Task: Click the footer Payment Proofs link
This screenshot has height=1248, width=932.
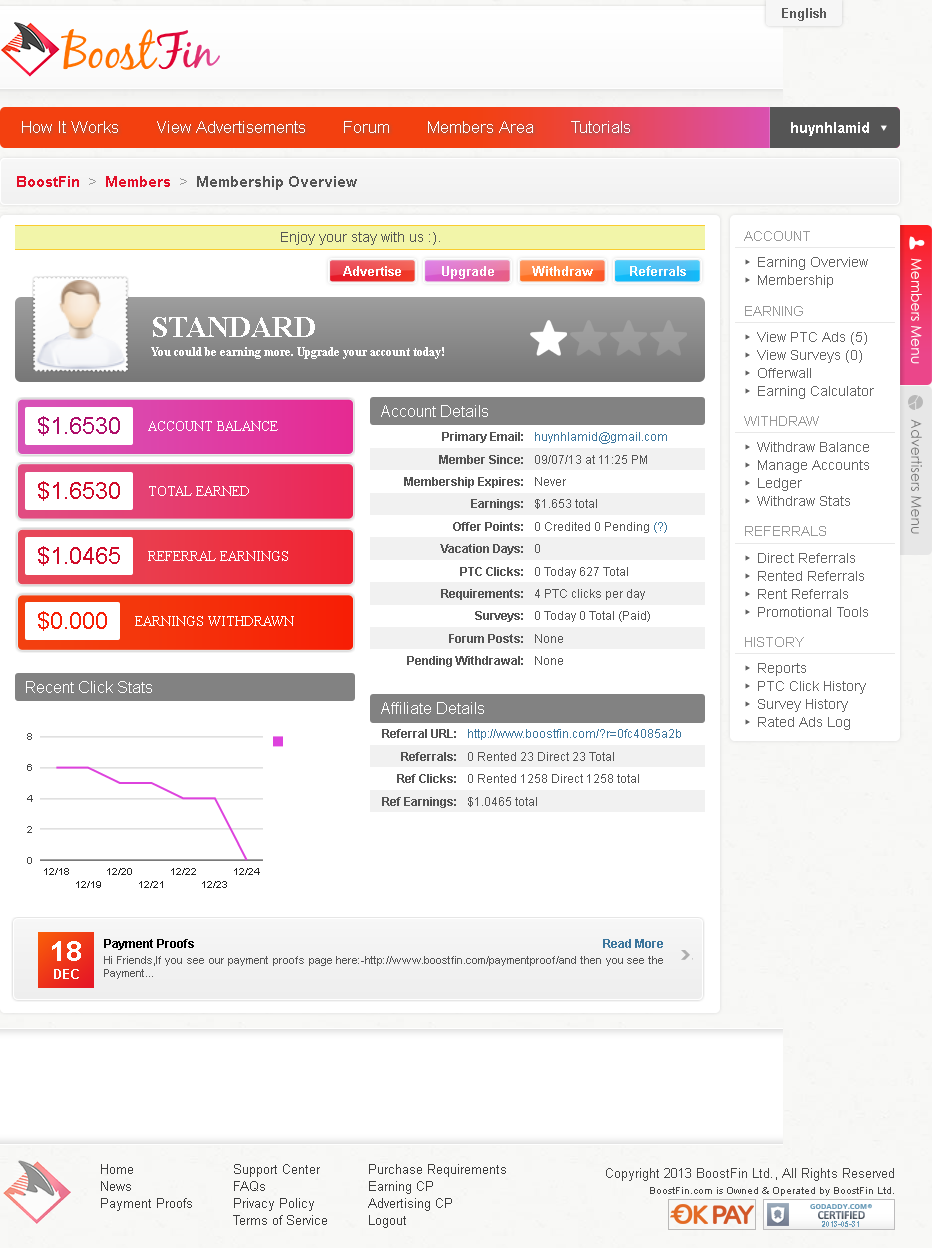Action: click(146, 1203)
